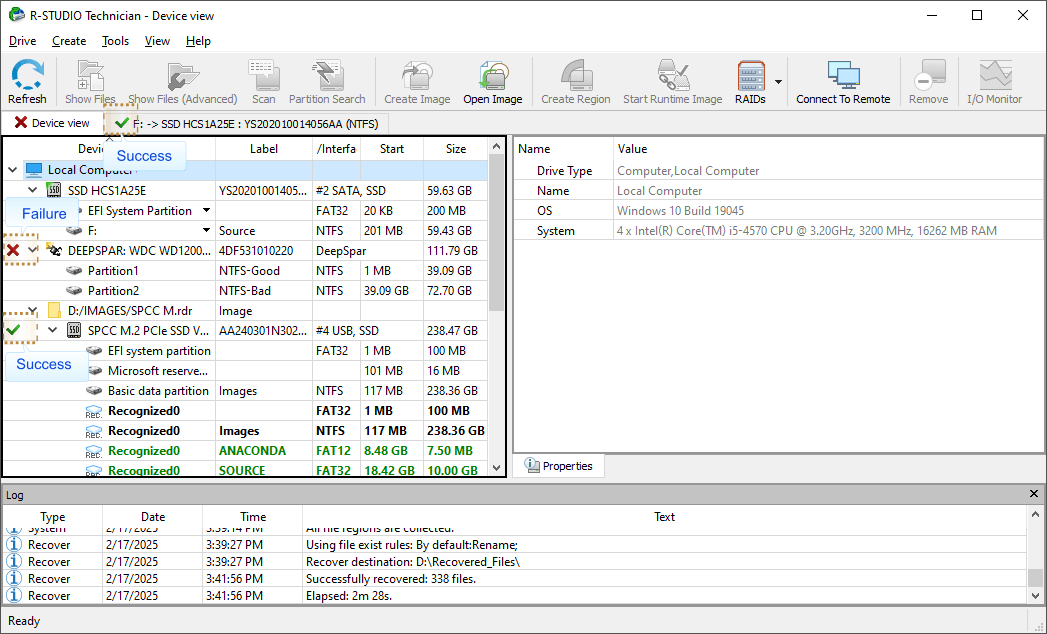Select the DEEPSPAR WDC drive icon

click(54, 250)
